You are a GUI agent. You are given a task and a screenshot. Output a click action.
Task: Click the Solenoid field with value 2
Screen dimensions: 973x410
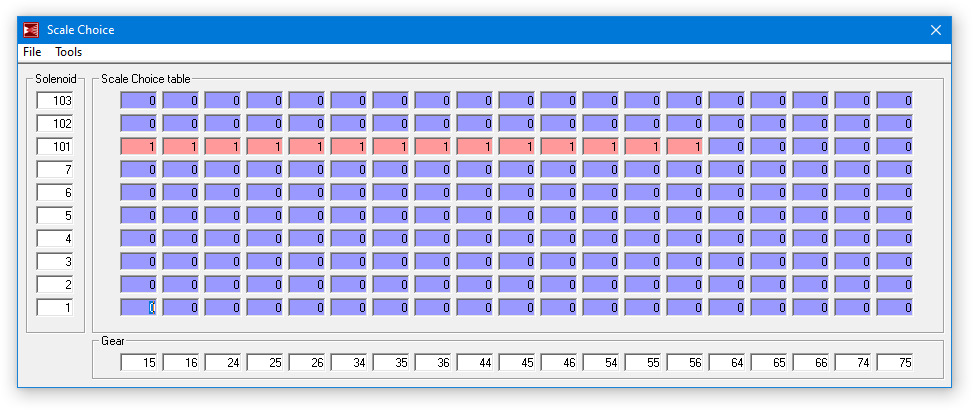point(55,284)
